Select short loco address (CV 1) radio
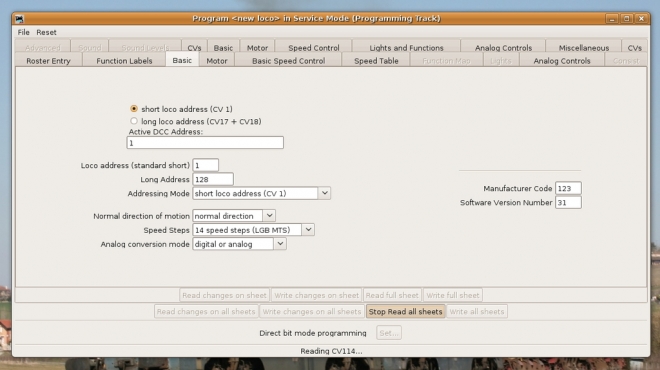 [x=134, y=109]
